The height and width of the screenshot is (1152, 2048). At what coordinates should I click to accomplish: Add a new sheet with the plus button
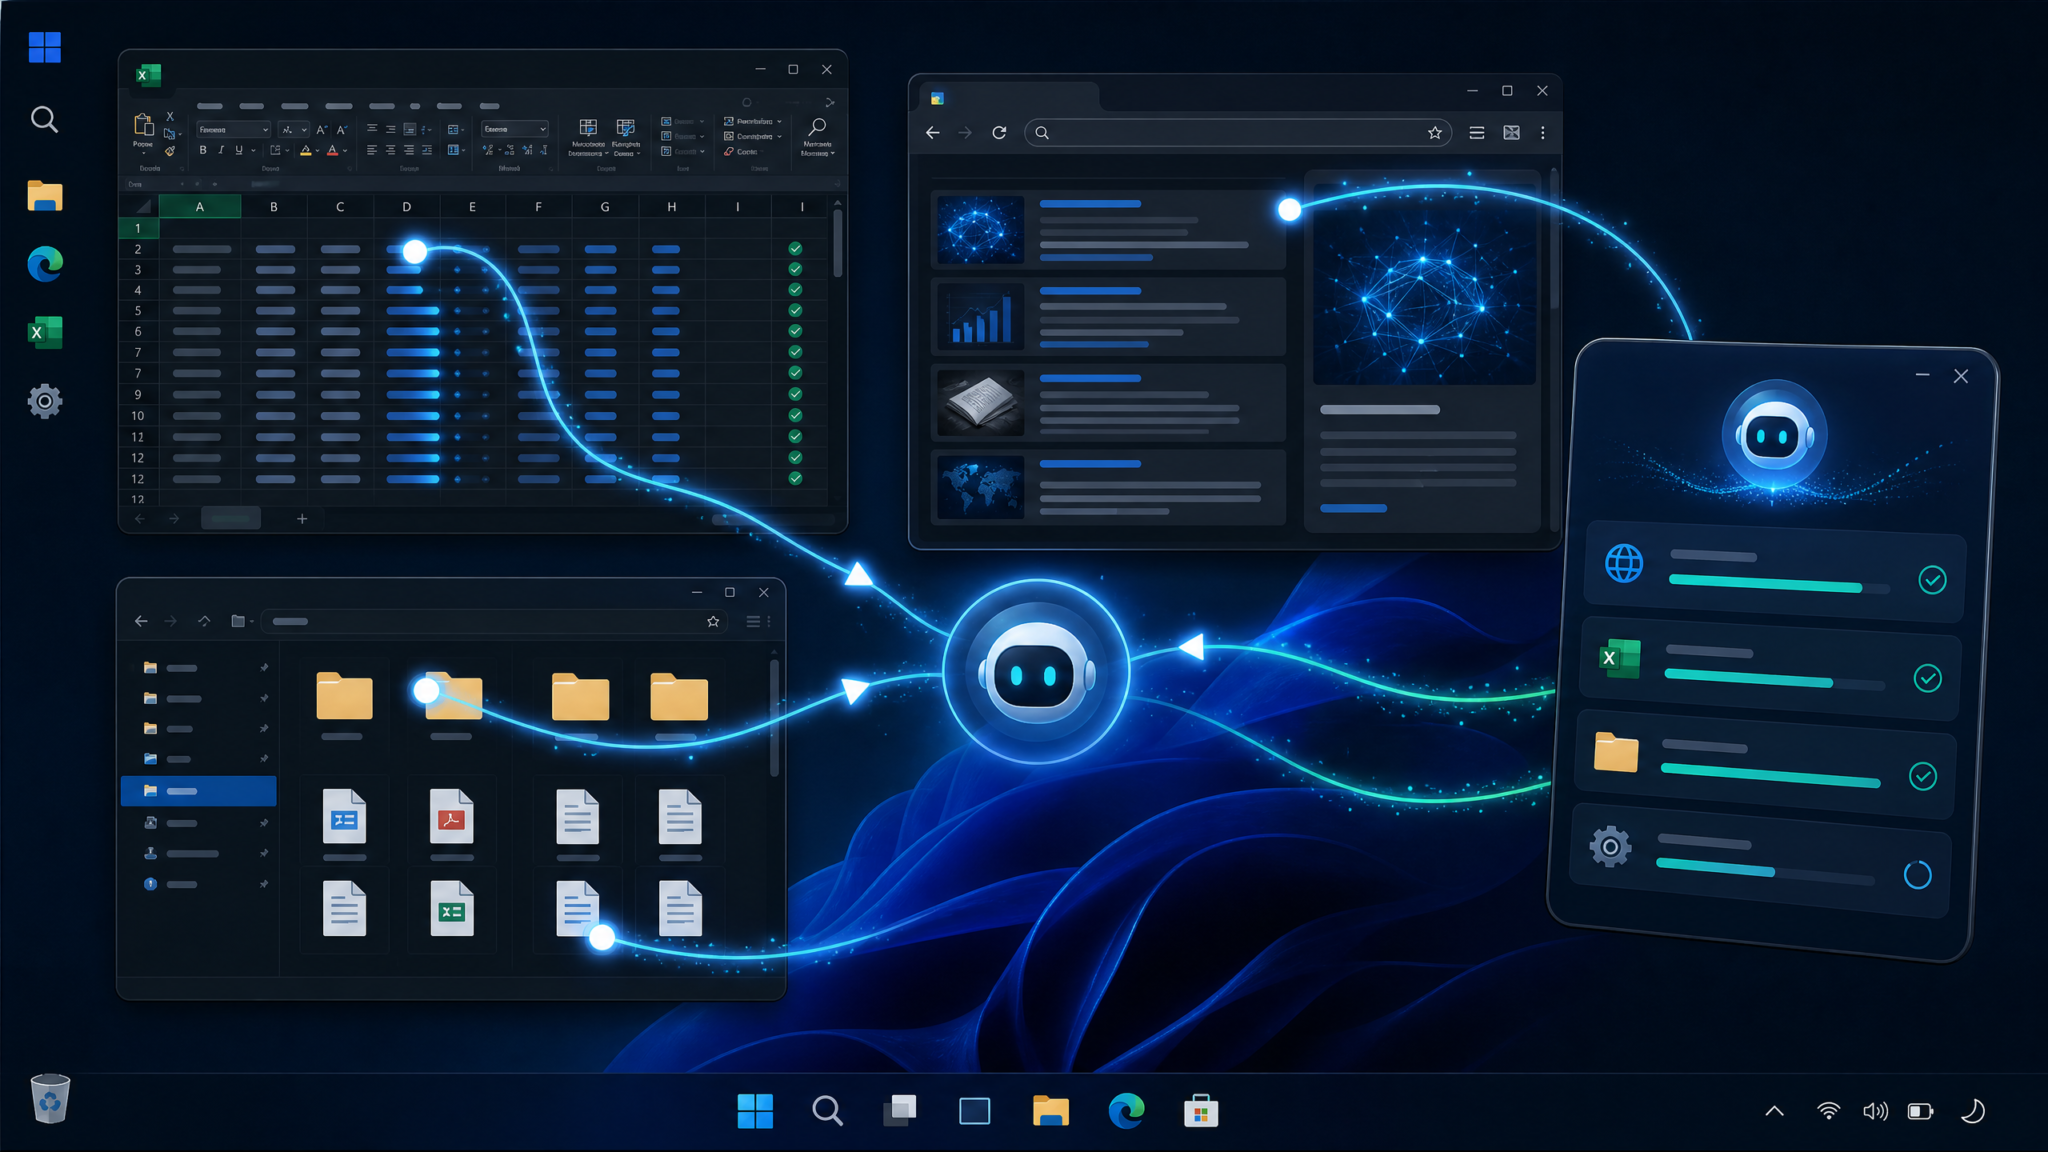[x=302, y=518]
